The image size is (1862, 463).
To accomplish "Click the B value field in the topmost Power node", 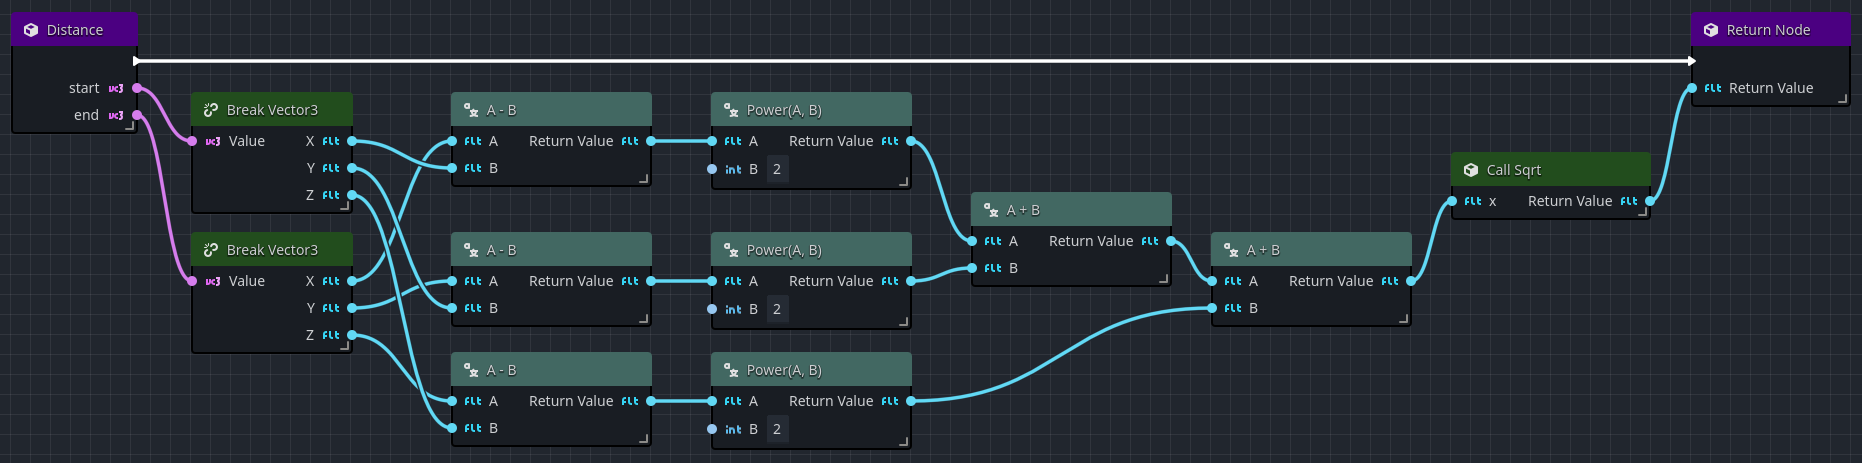I will [777, 169].
